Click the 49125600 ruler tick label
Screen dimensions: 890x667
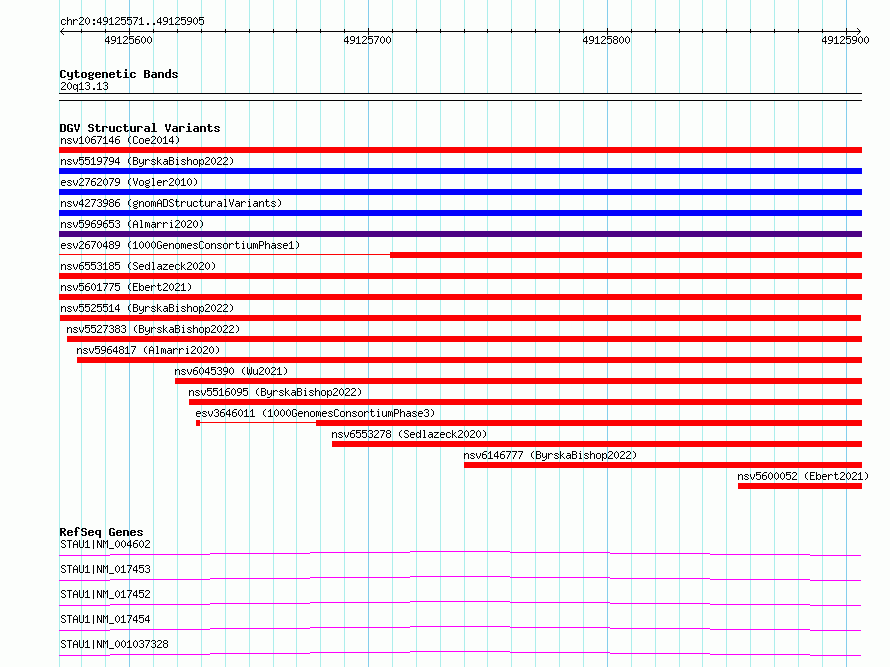pyautogui.click(x=128, y=40)
